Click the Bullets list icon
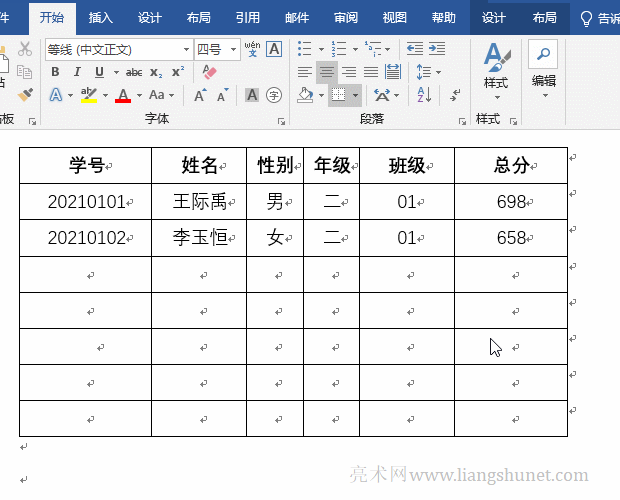 click(x=305, y=49)
